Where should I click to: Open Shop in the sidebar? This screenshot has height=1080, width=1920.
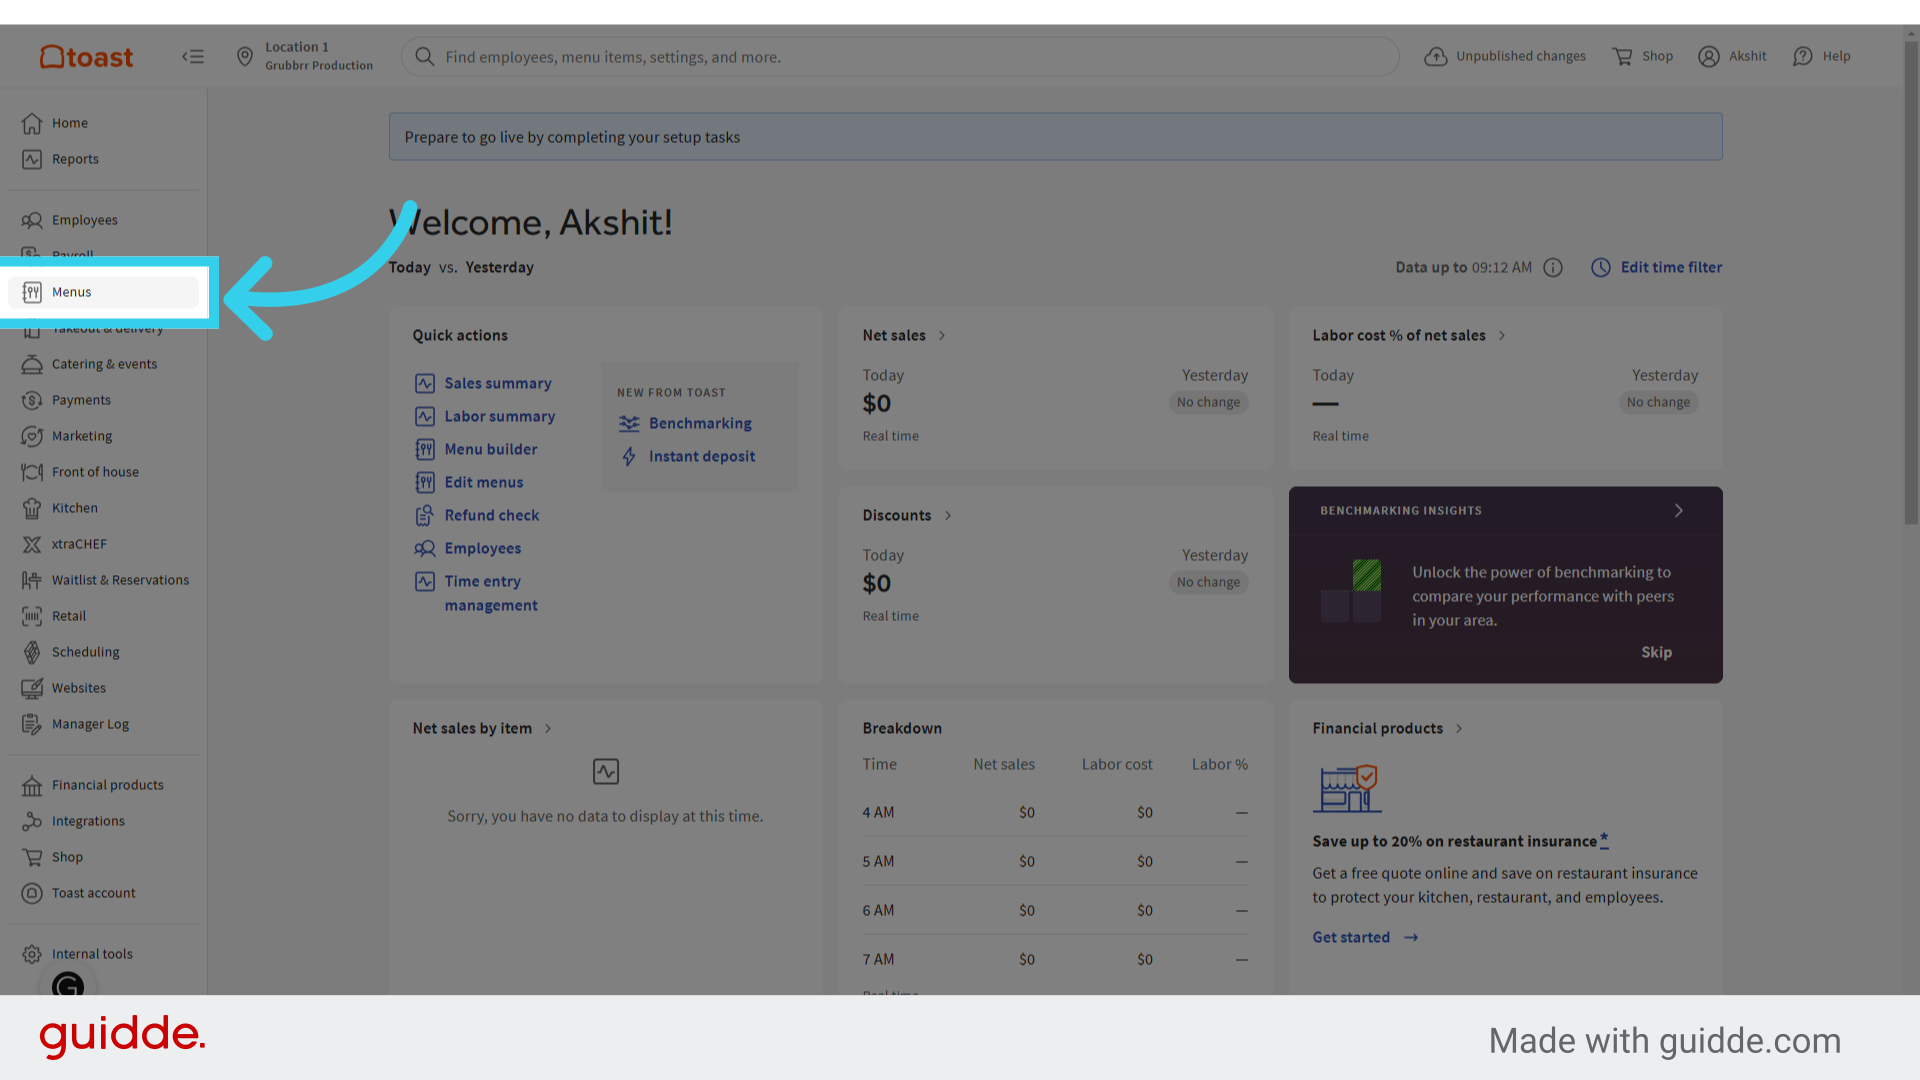[104, 857]
